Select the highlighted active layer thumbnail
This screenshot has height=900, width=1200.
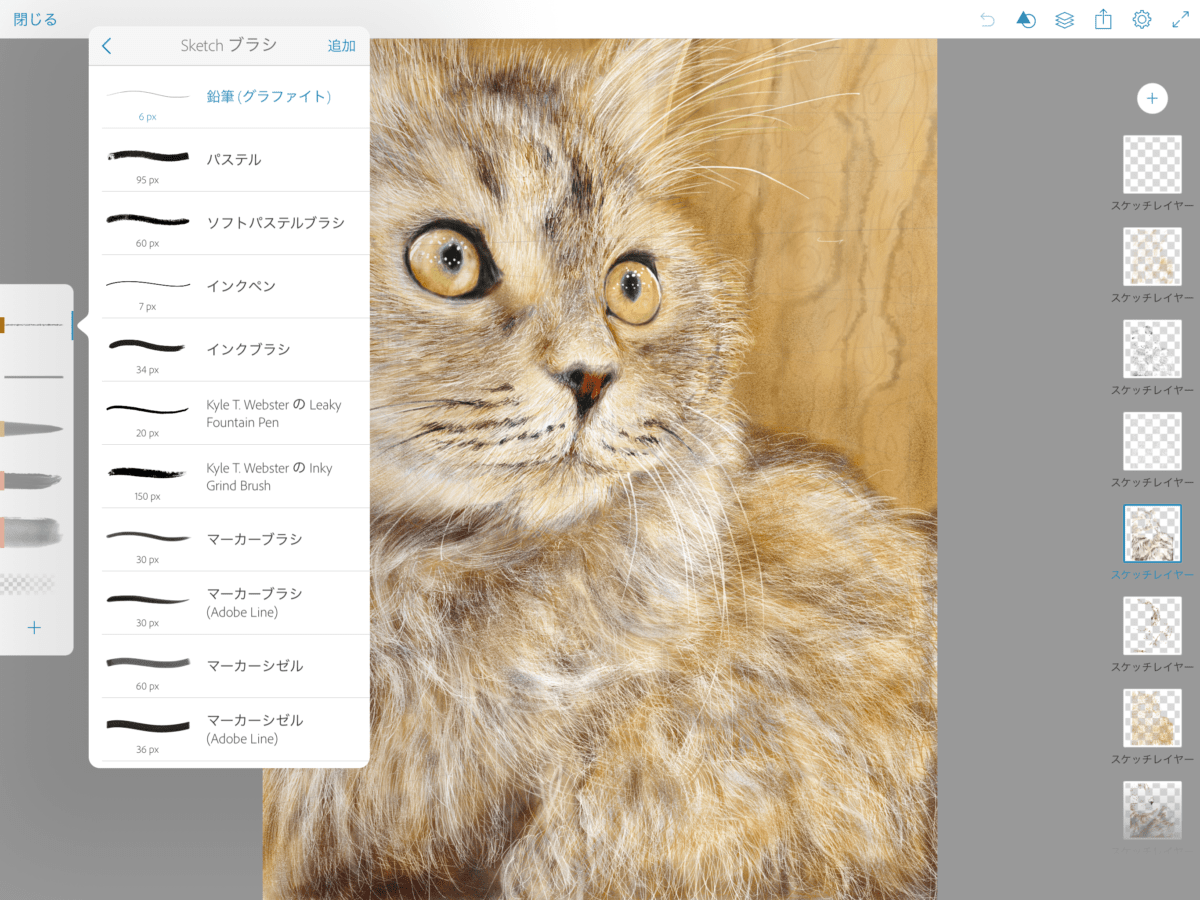1152,533
